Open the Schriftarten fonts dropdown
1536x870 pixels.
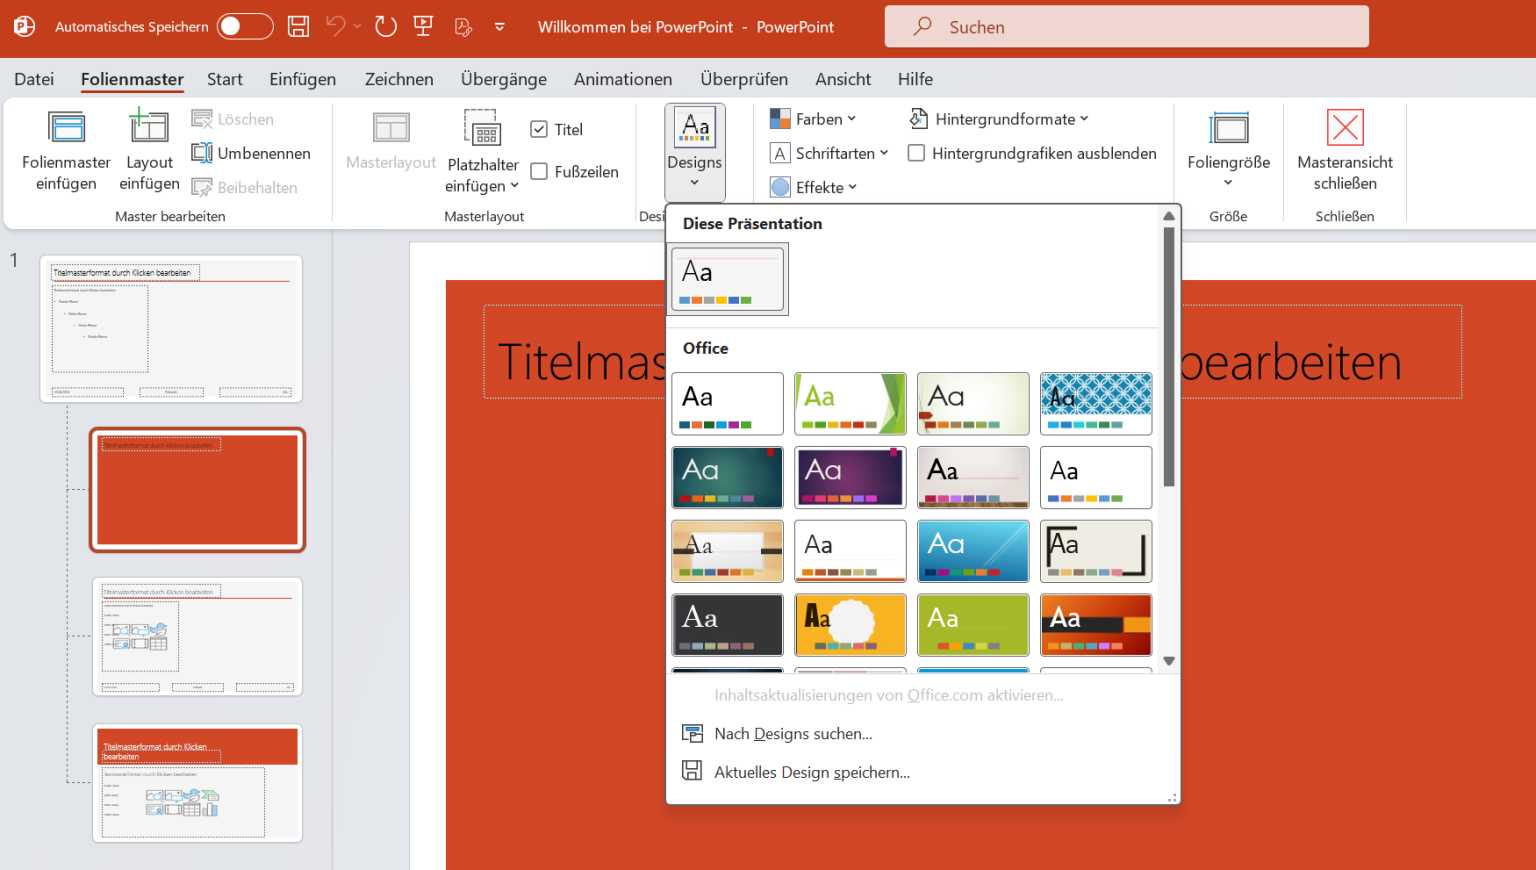[x=829, y=153]
